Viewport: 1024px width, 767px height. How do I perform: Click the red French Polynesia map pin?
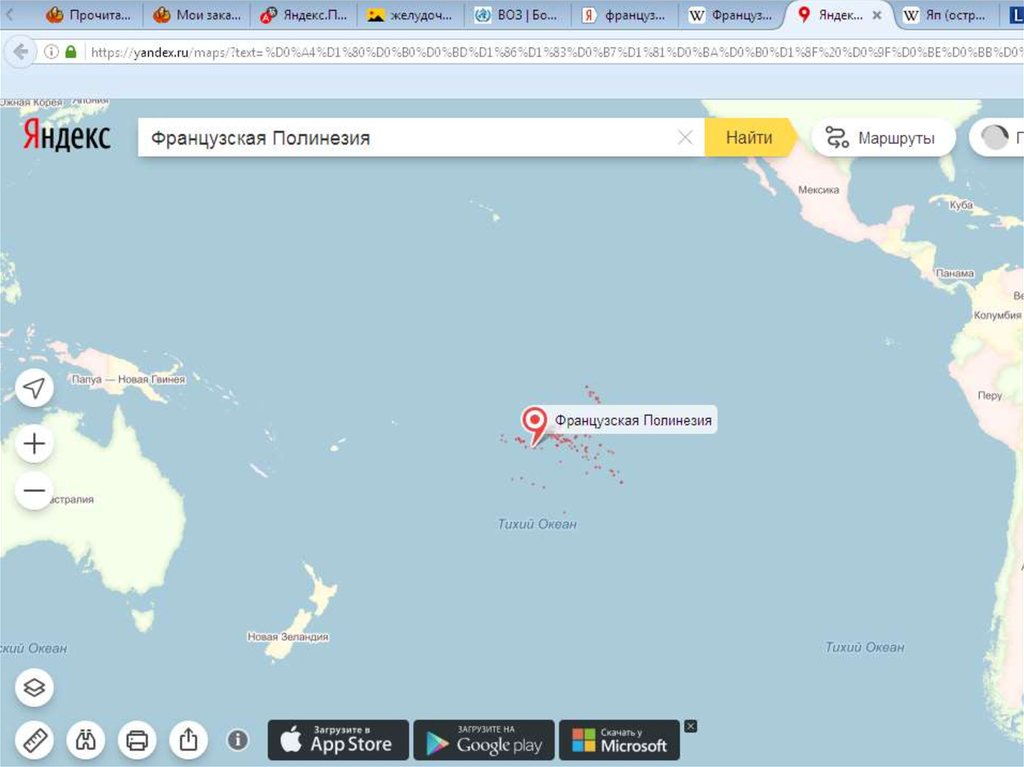tap(535, 422)
